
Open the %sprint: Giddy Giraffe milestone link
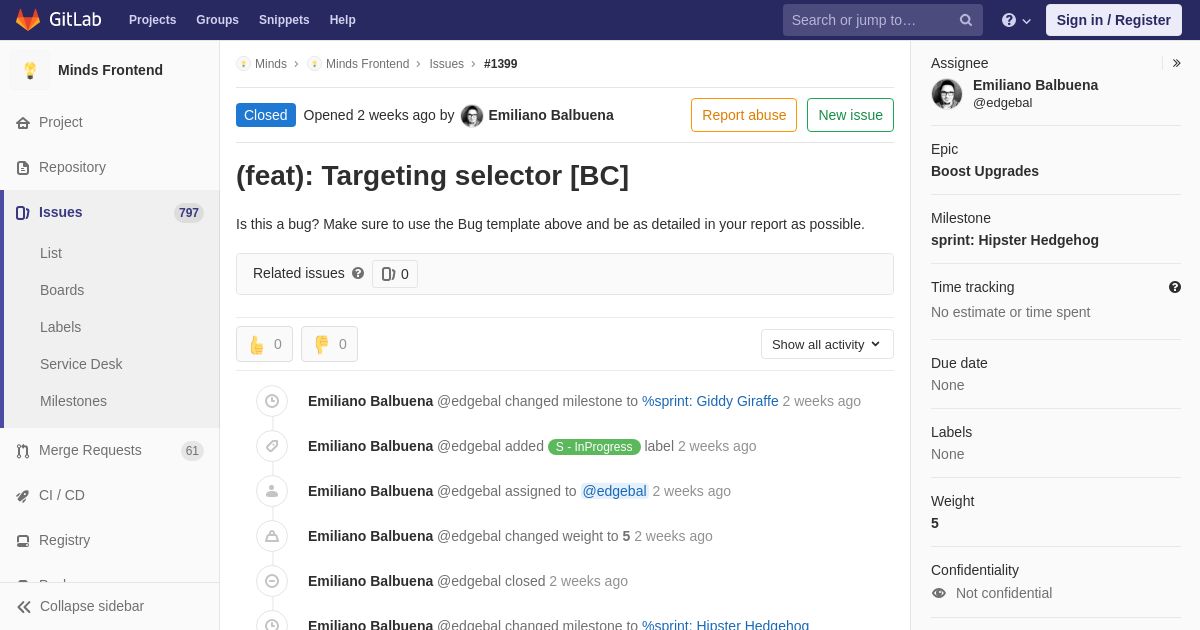coord(710,401)
